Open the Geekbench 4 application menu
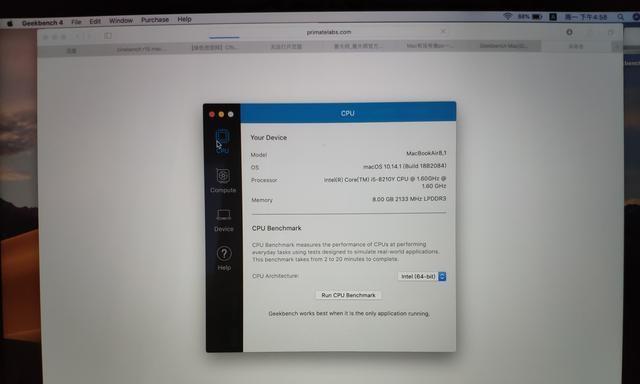This screenshot has height=384, width=640. 42,23
